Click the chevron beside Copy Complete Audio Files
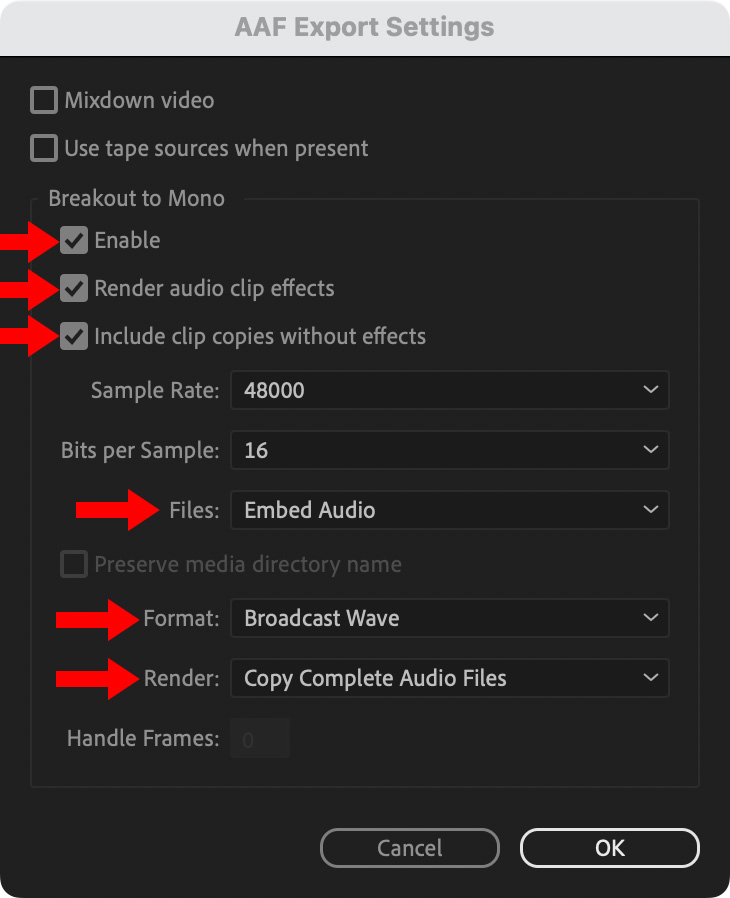This screenshot has height=898, width=730. [651, 678]
